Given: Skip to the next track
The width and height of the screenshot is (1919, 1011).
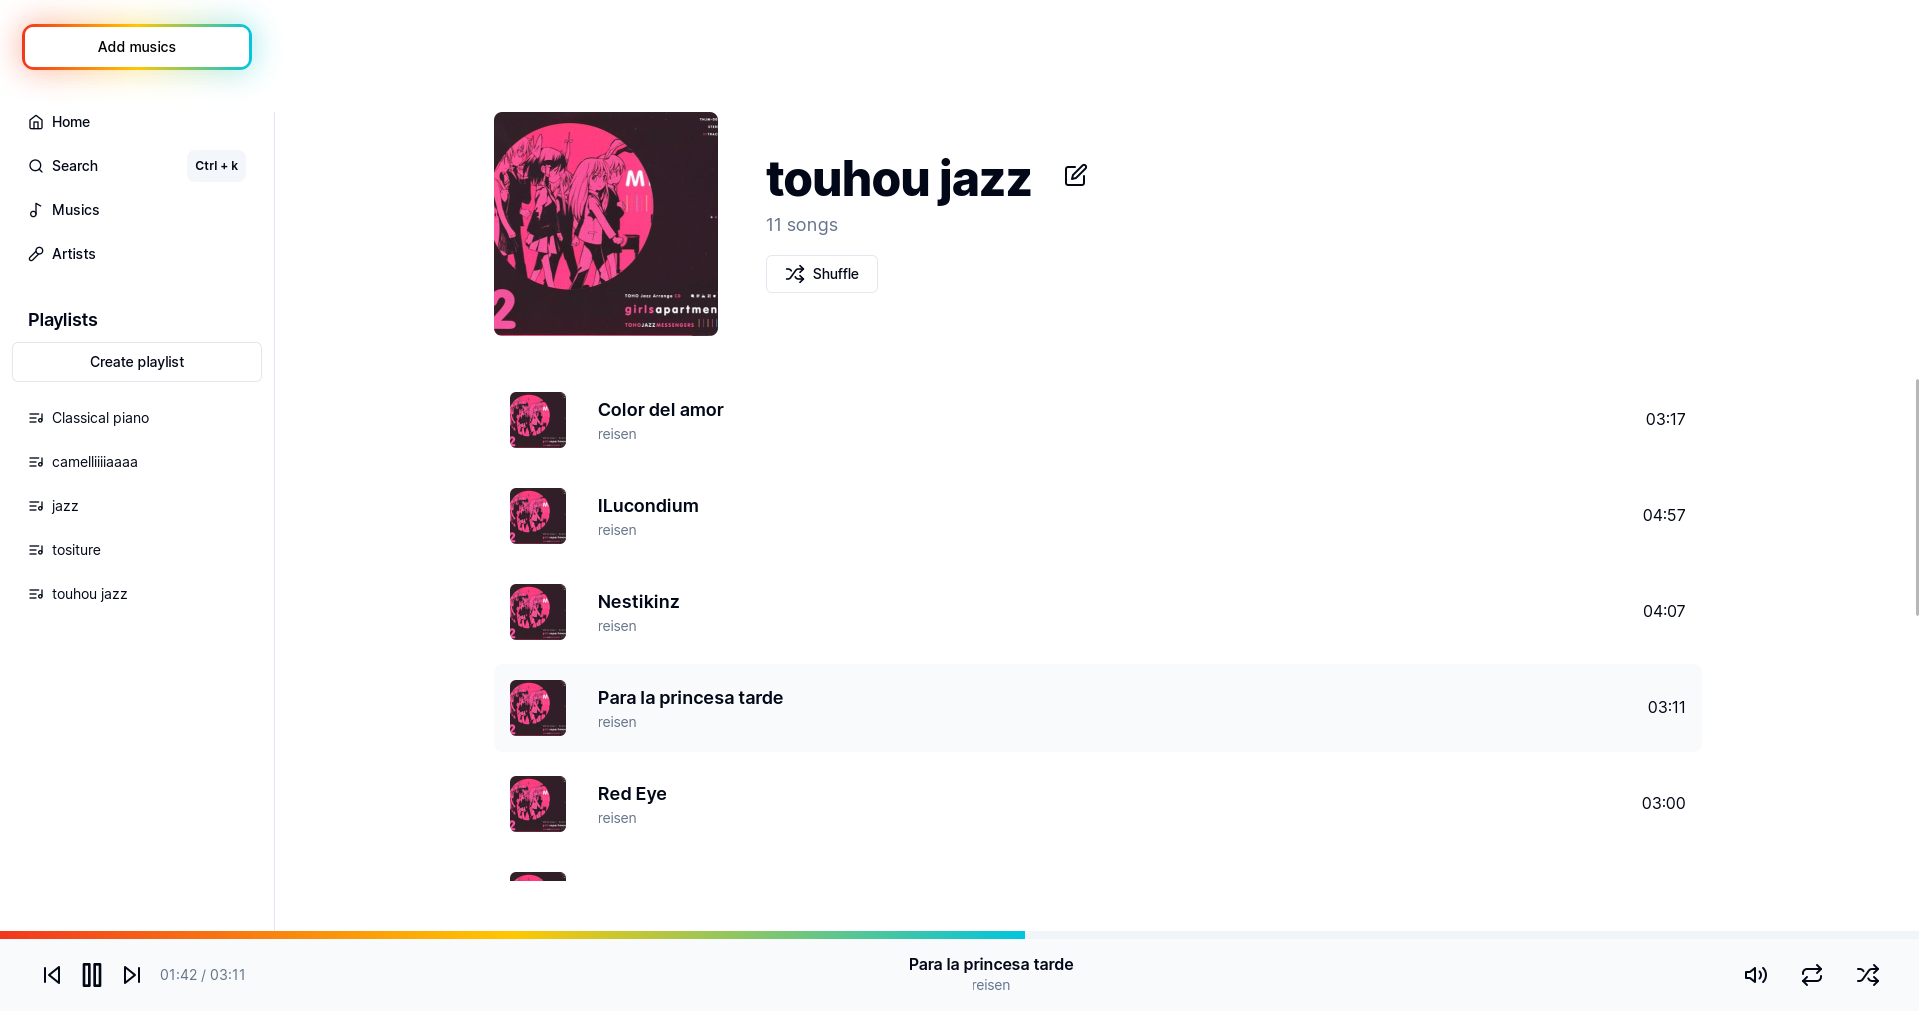Looking at the screenshot, I should [x=132, y=975].
